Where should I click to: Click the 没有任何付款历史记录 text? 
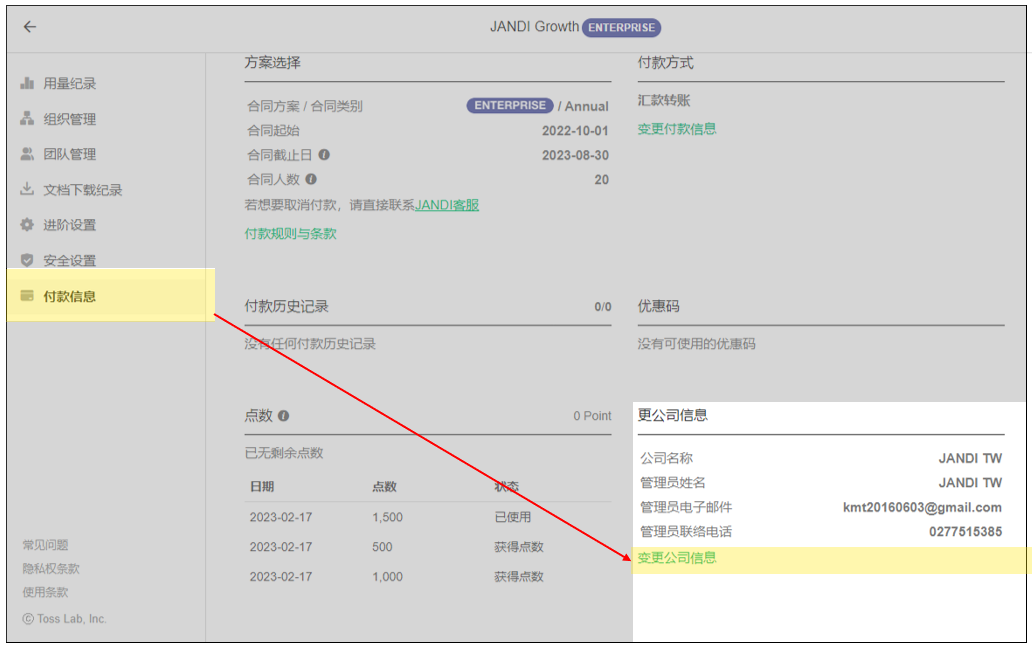coord(310,344)
